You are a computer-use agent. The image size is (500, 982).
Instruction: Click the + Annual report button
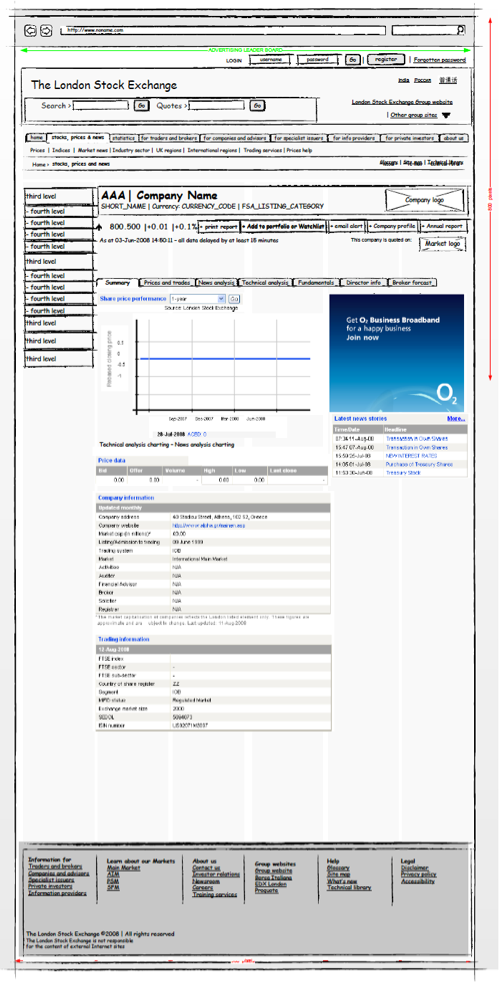(444, 226)
